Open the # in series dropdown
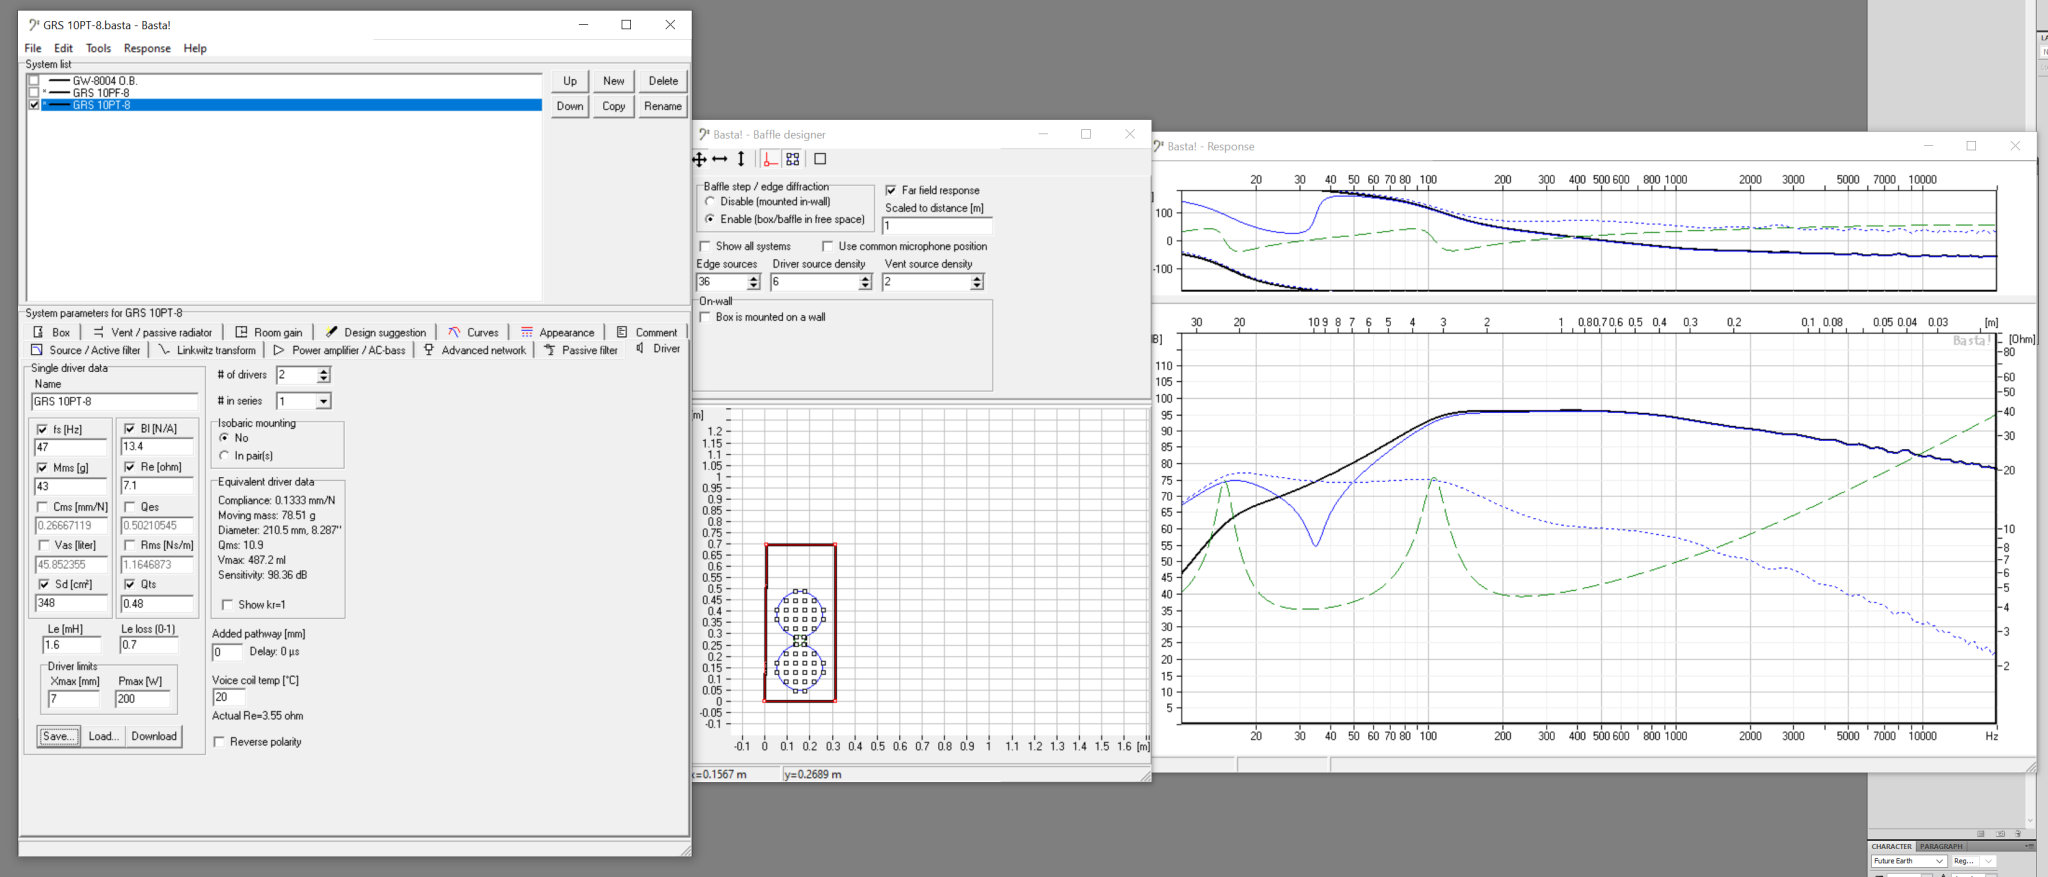2048x877 pixels. pos(323,401)
